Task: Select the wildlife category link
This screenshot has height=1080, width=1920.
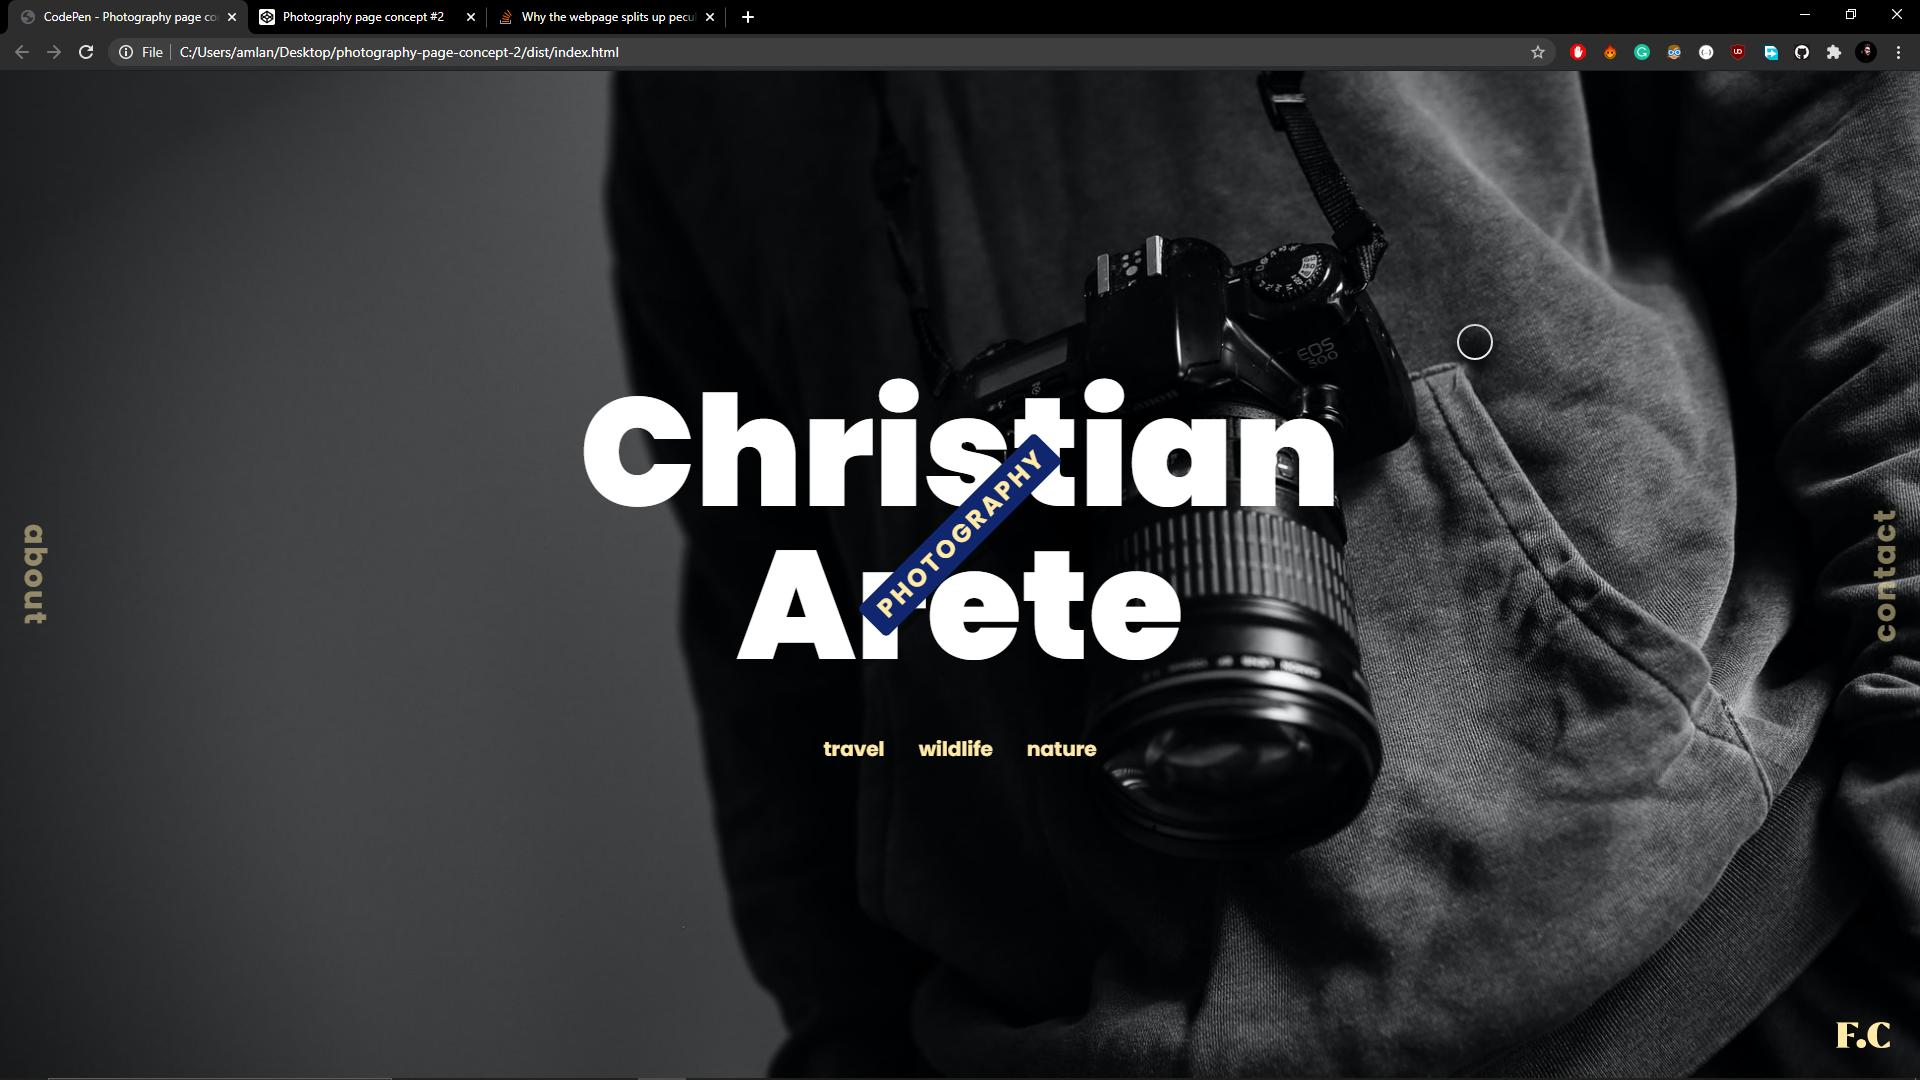Action: click(955, 749)
